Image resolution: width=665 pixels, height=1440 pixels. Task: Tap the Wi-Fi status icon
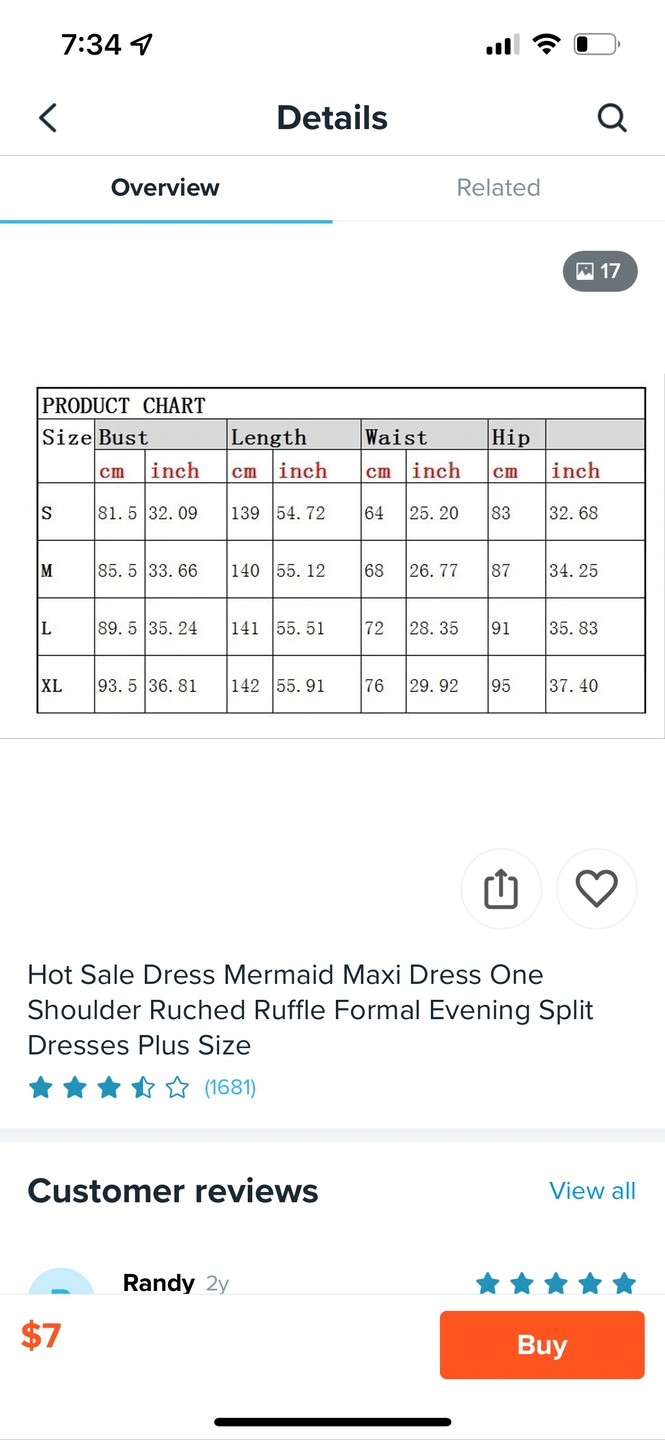(x=546, y=45)
